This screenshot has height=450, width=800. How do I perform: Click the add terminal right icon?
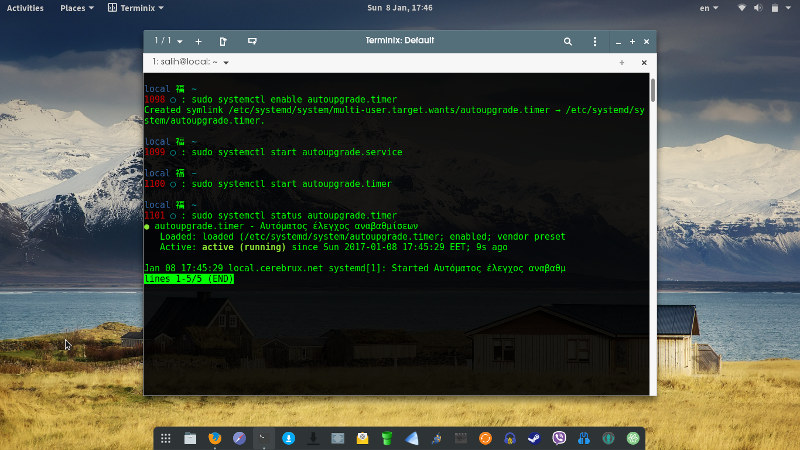pyautogui.click(x=223, y=41)
